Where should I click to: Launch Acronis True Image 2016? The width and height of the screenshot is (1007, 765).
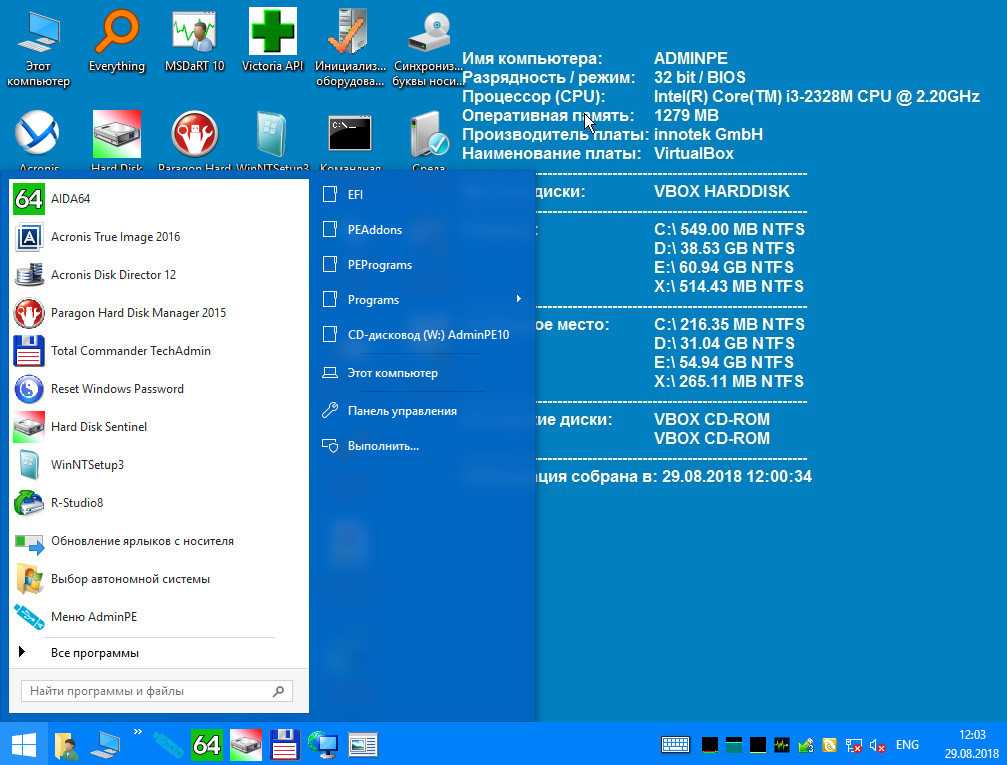[x=115, y=237]
